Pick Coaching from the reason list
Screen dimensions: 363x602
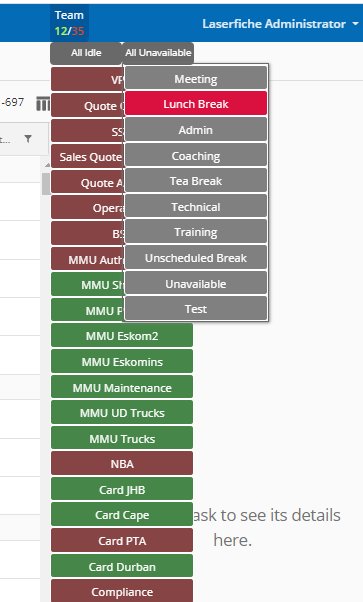pos(196,155)
